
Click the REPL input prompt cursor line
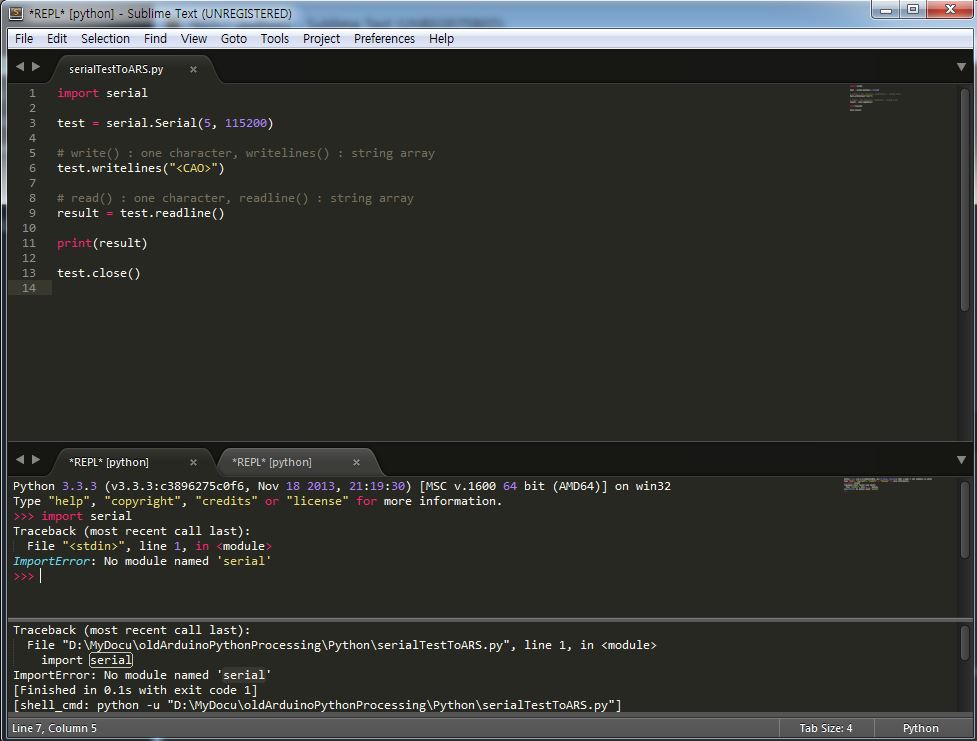click(27, 576)
